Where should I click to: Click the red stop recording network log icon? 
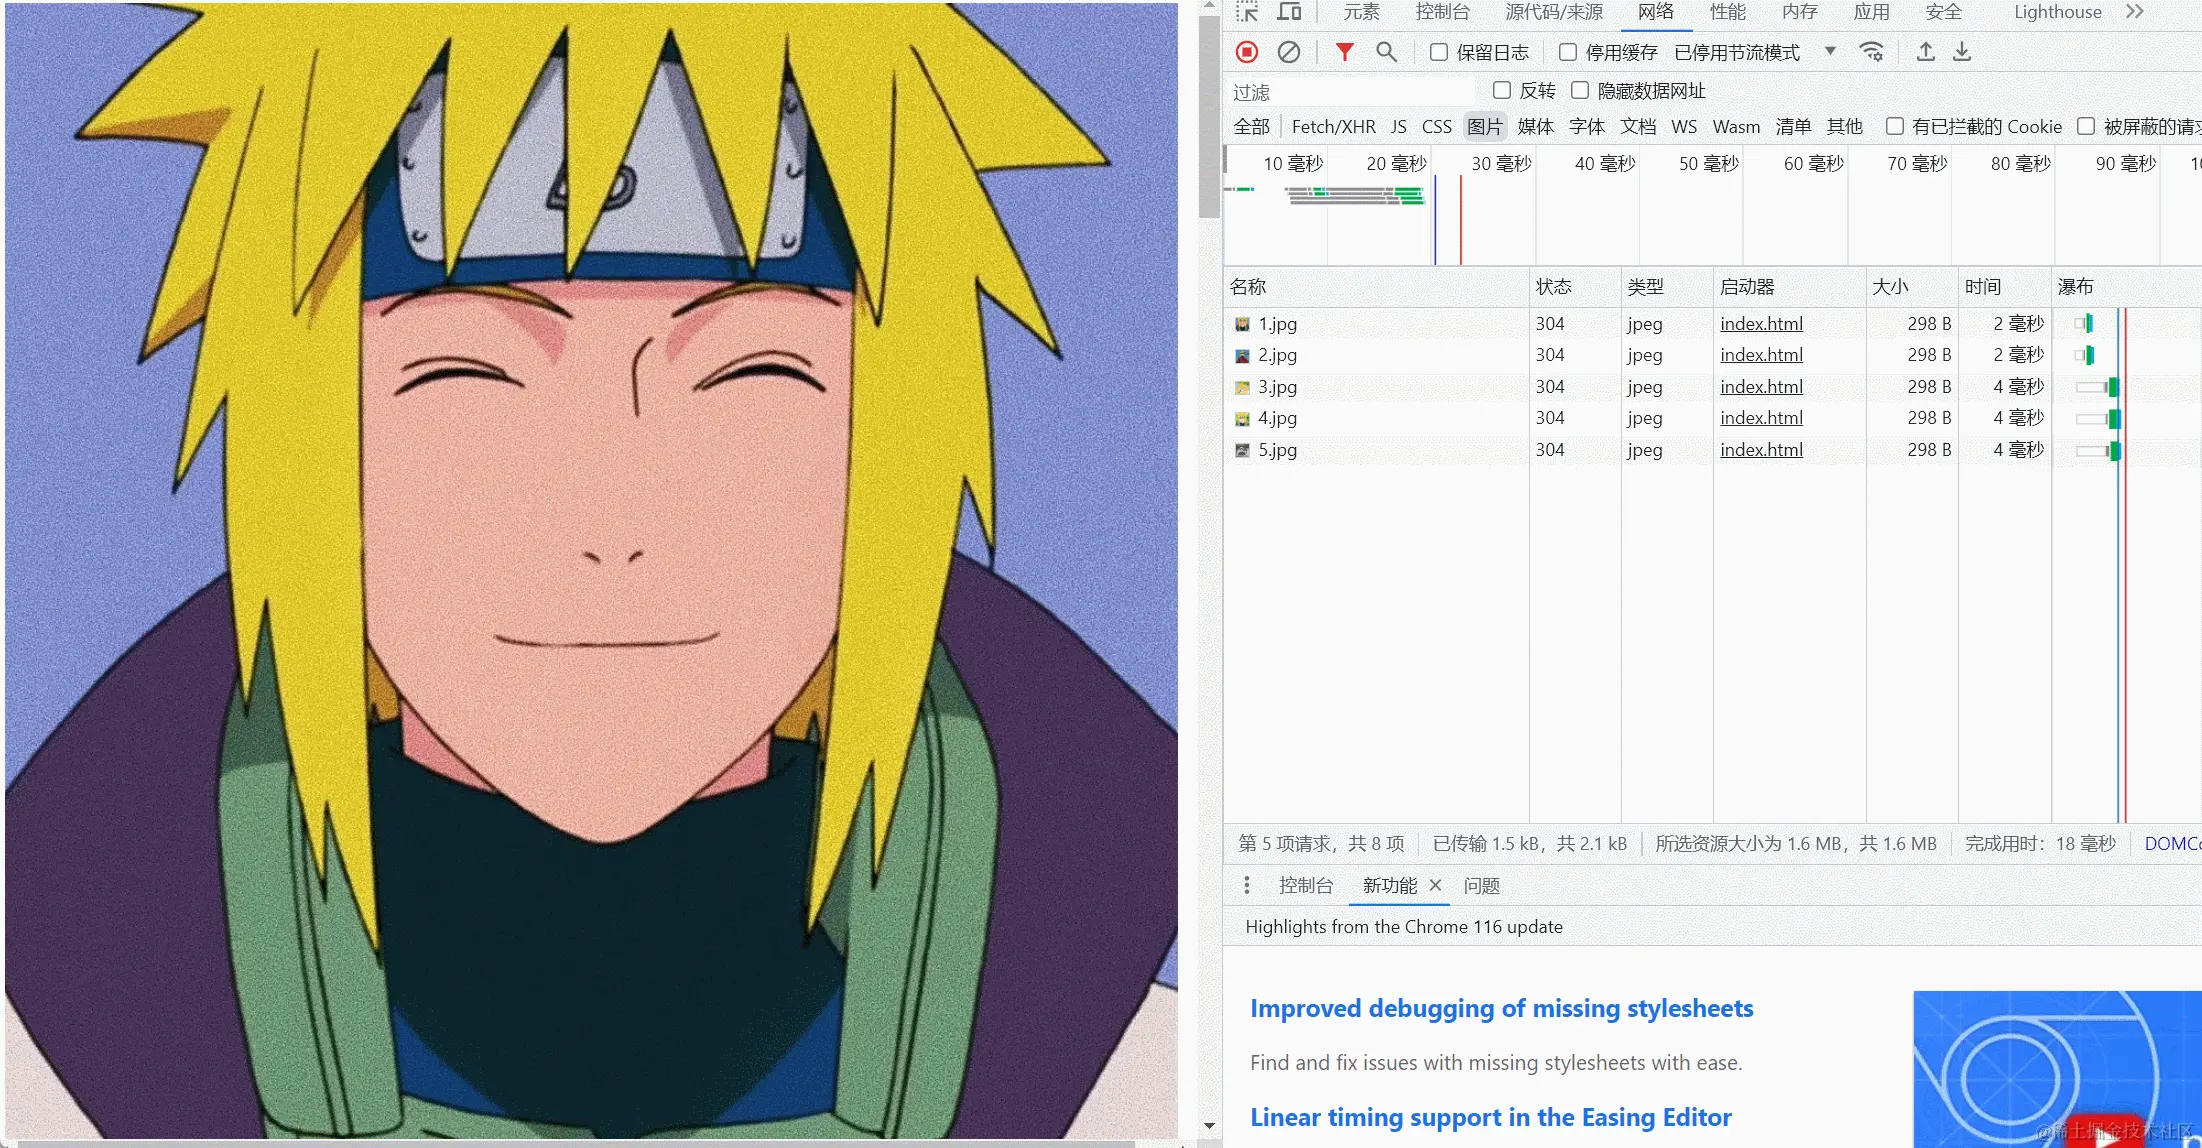tap(1247, 52)
